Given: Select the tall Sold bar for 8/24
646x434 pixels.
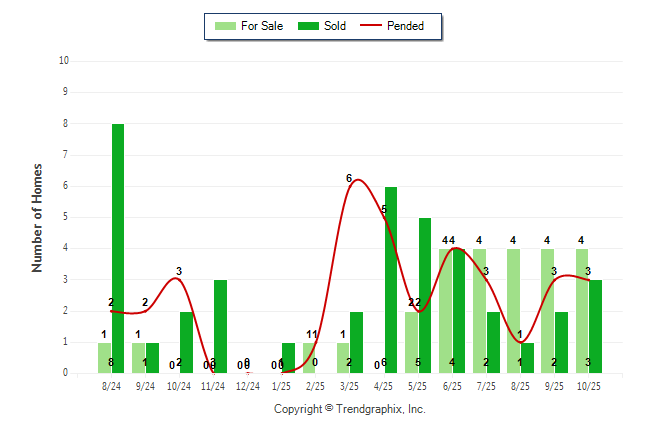Looking at the screenshot, I should pos(118,248).
